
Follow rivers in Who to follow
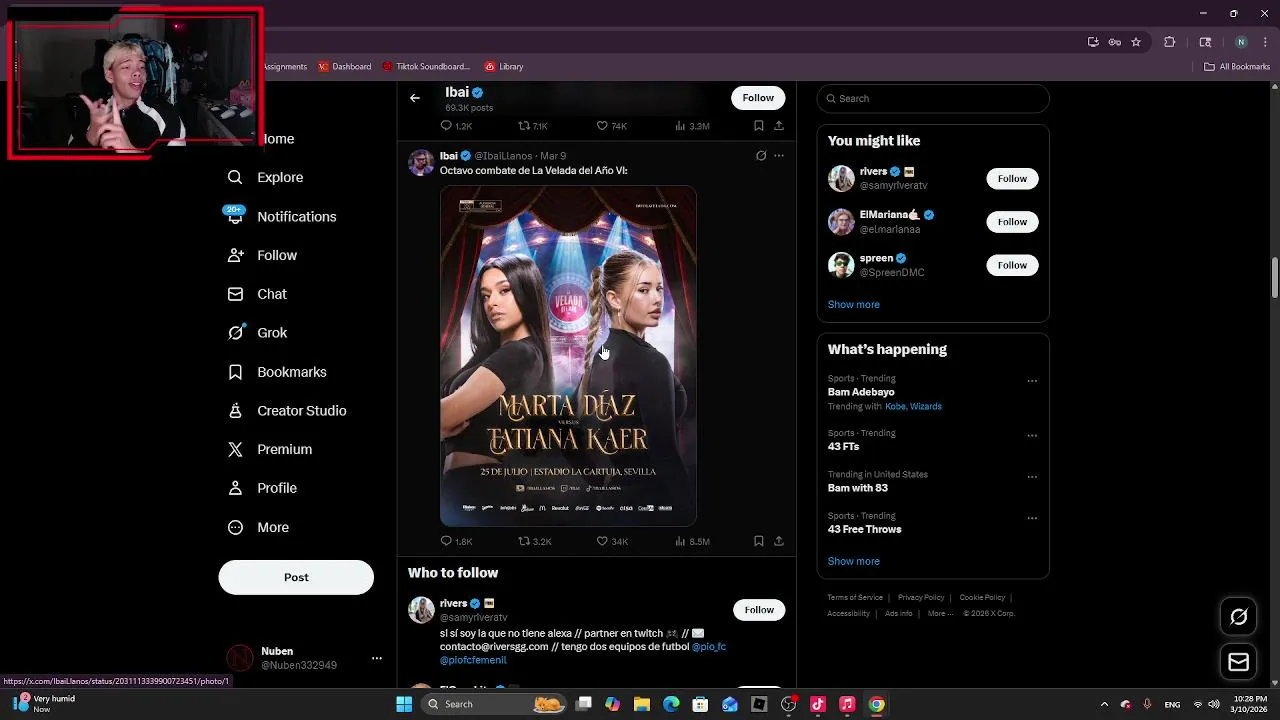click(x=759, y=610)
